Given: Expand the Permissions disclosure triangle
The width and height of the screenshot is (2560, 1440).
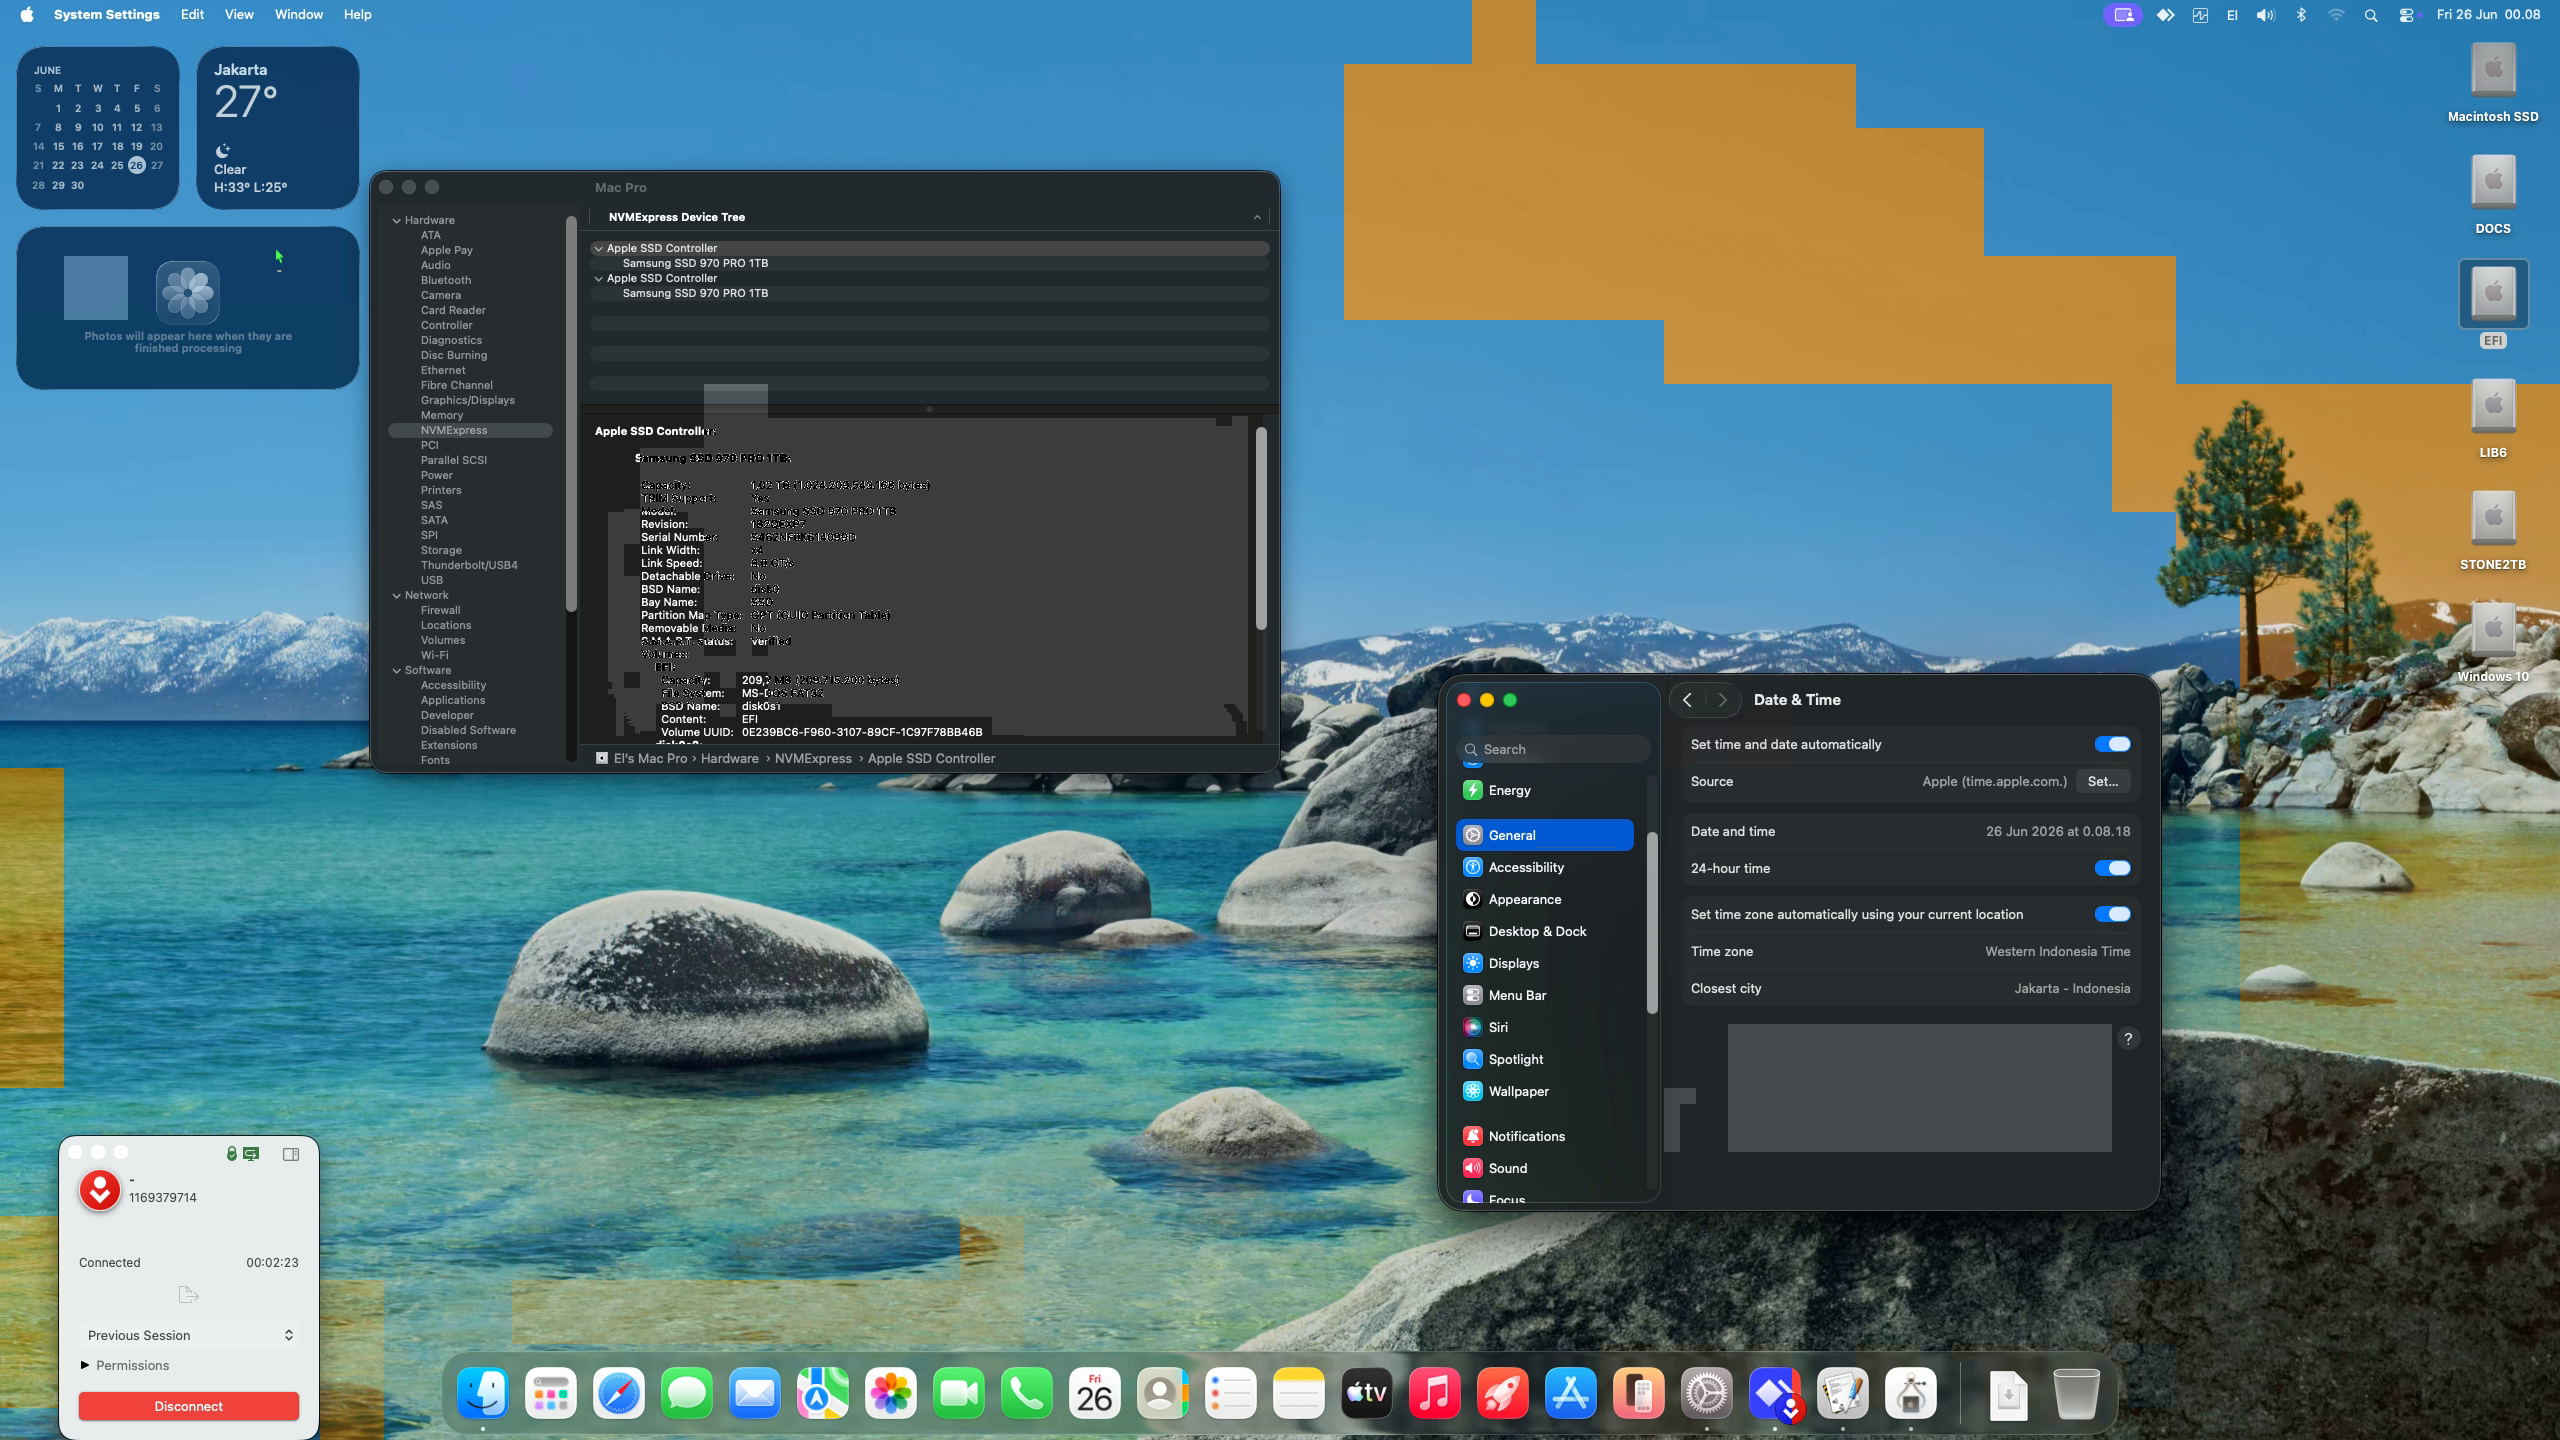Looking at the screenshot, I should (85, 1365).
